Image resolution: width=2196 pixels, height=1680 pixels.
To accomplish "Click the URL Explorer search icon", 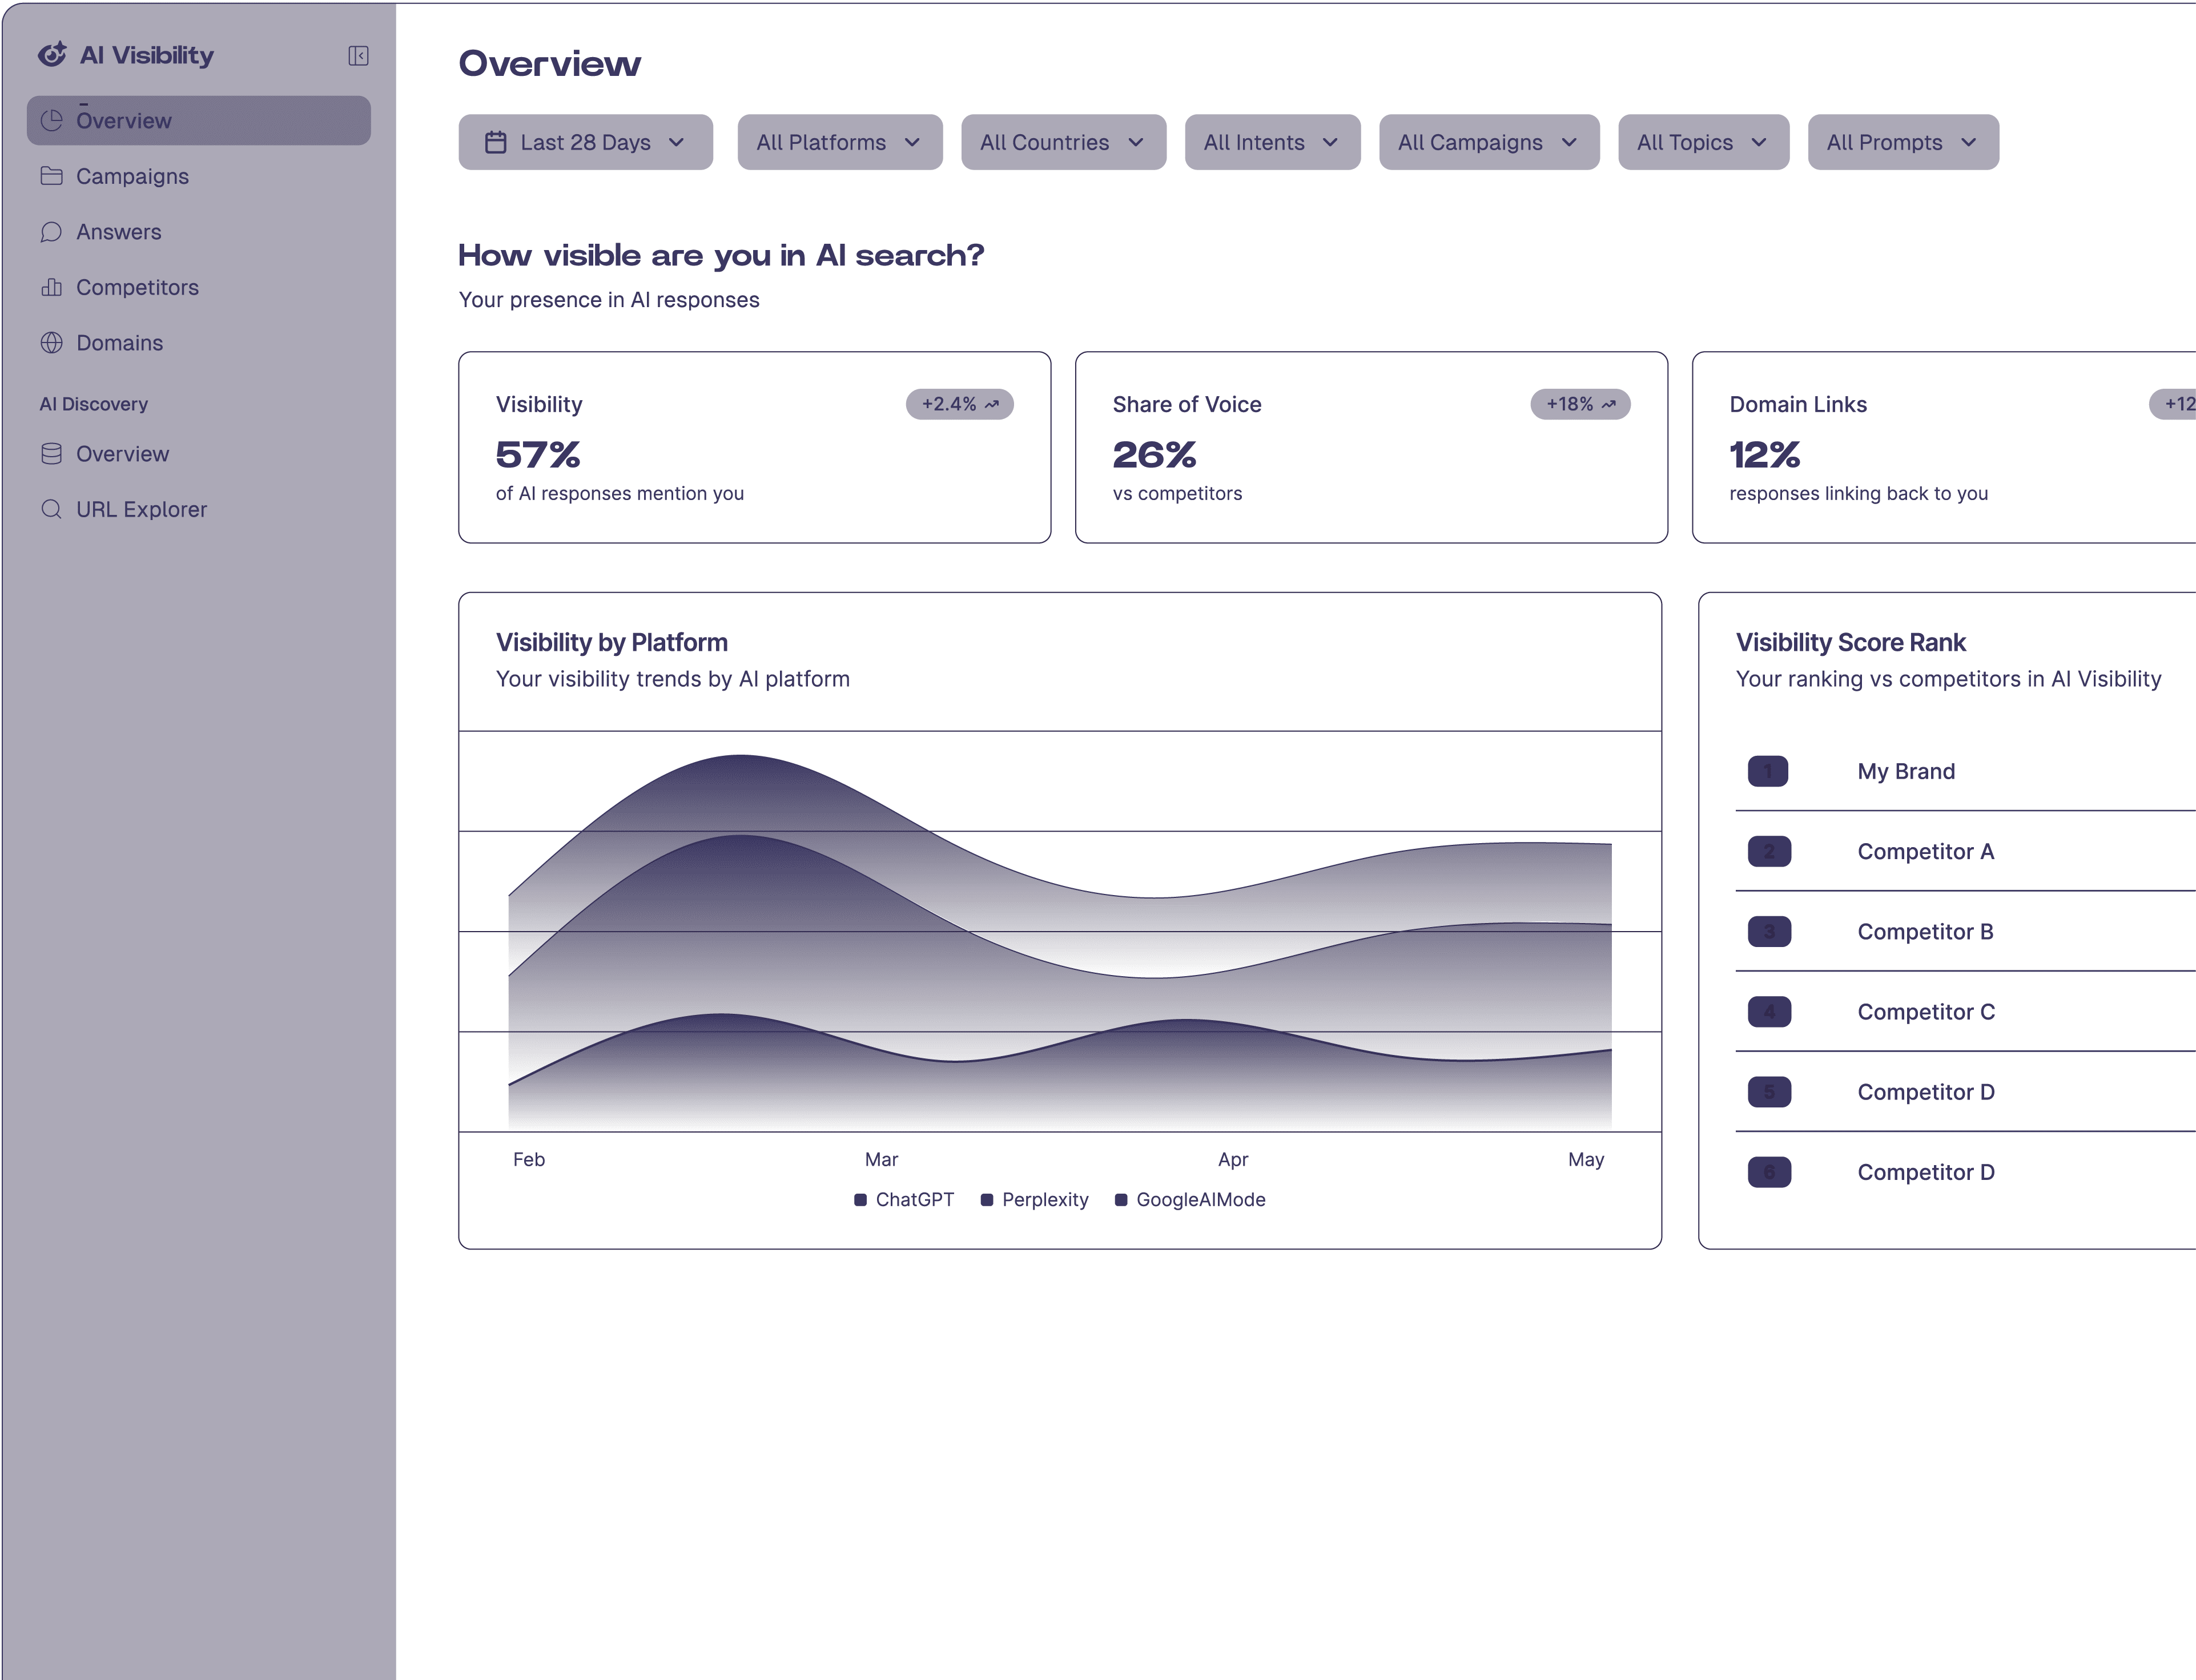I will (52, 509).
